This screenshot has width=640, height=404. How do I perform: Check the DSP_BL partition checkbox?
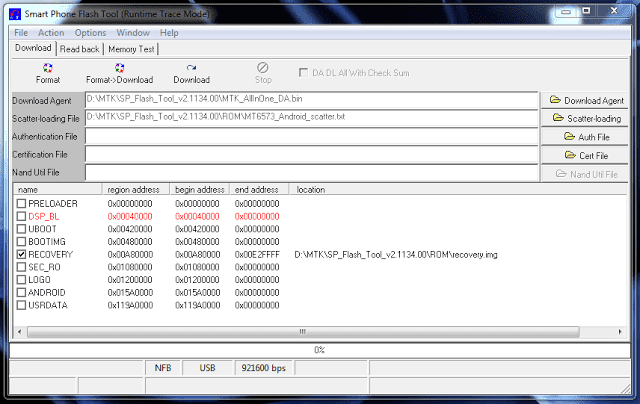pos(22,216)
